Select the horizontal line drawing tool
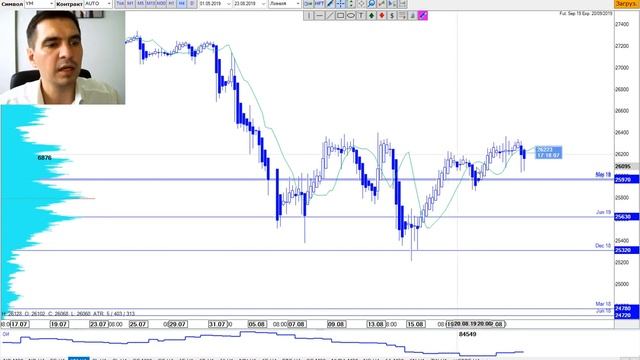The image size is (640, 360). [320, 16]
